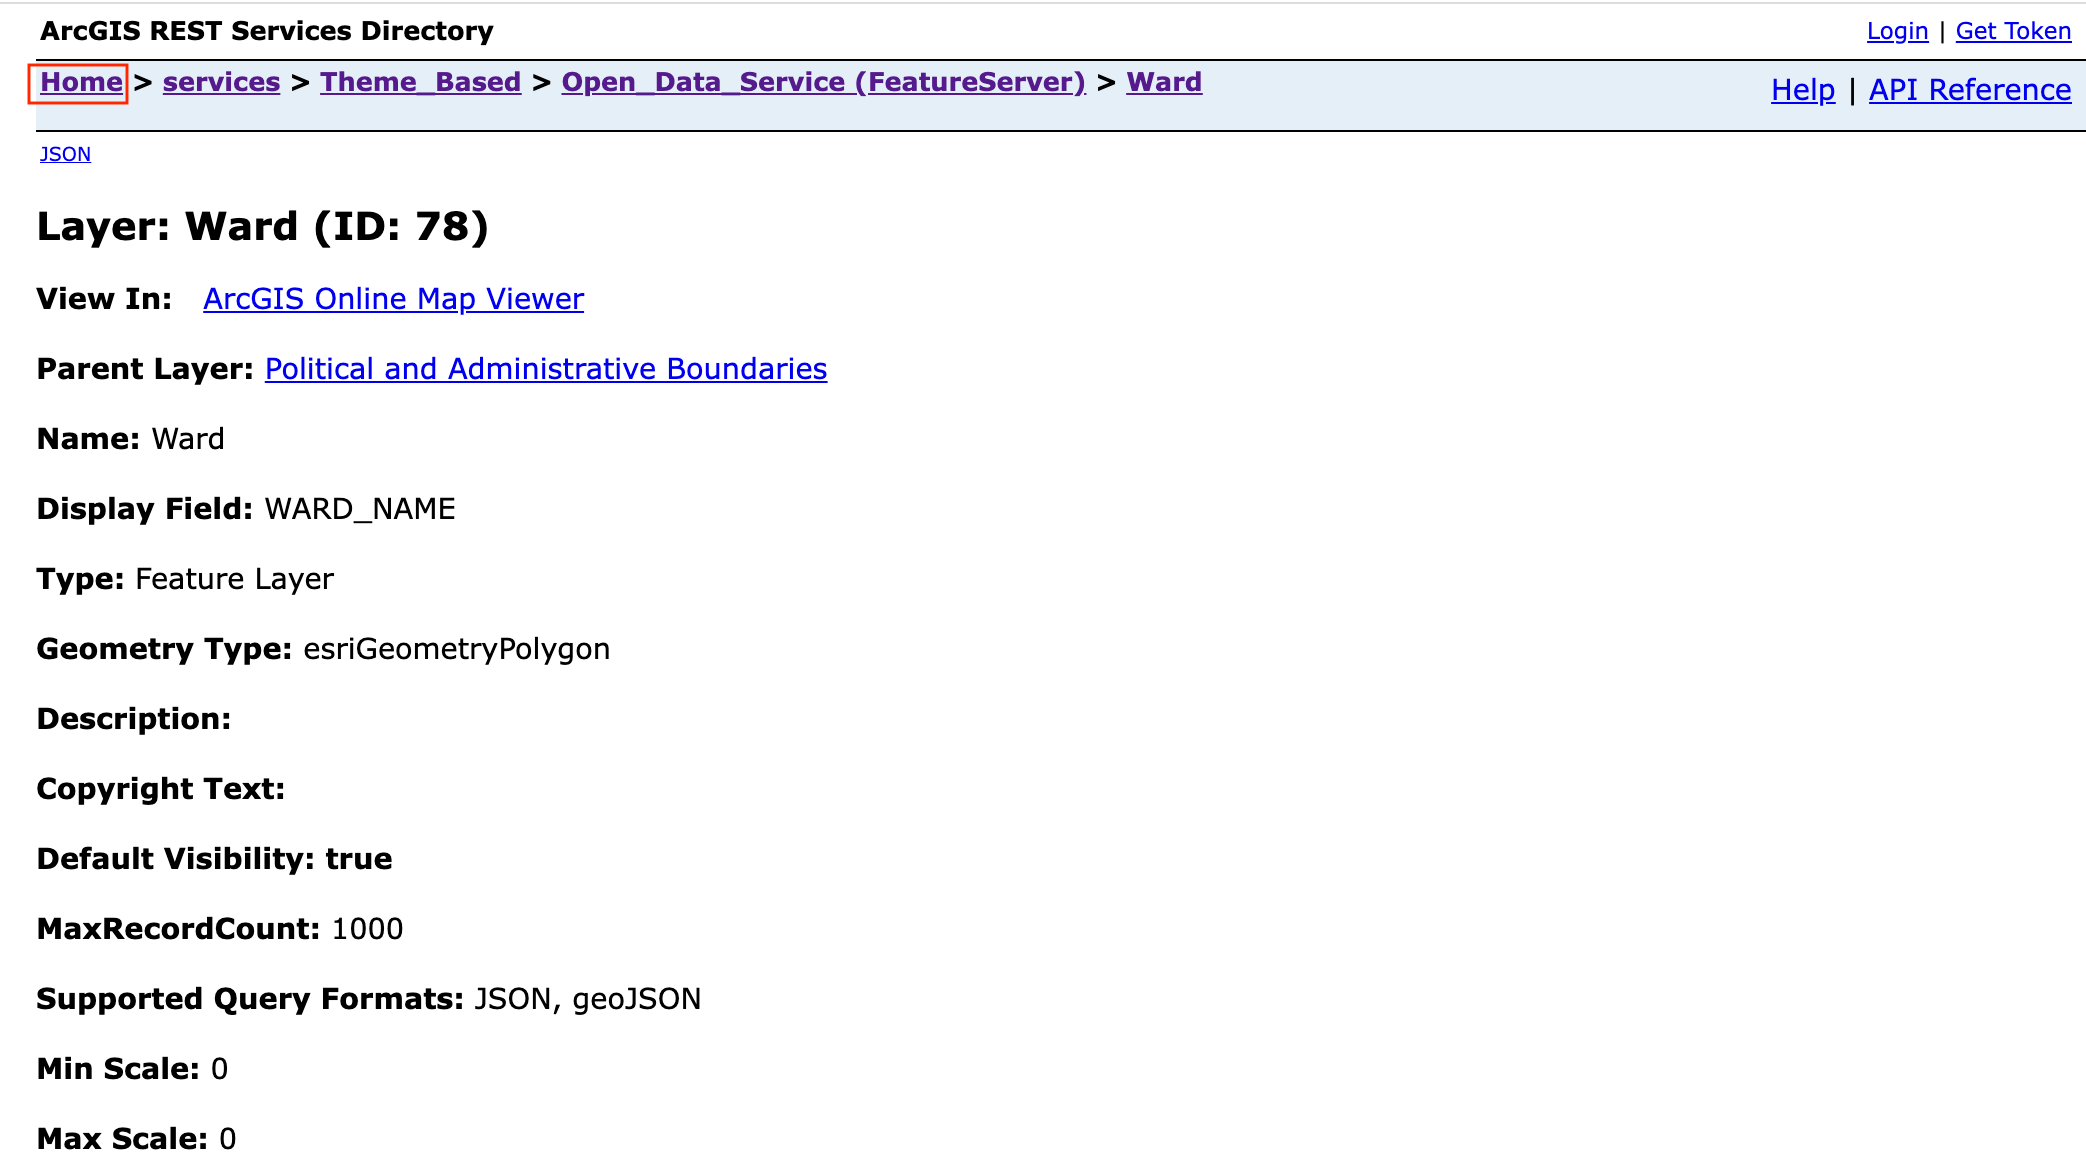The width and height of the screenshot is (2086, 1164).
Task: Click the 'JSON, geoJSON' supported formats text
Action: click(587, 999)
